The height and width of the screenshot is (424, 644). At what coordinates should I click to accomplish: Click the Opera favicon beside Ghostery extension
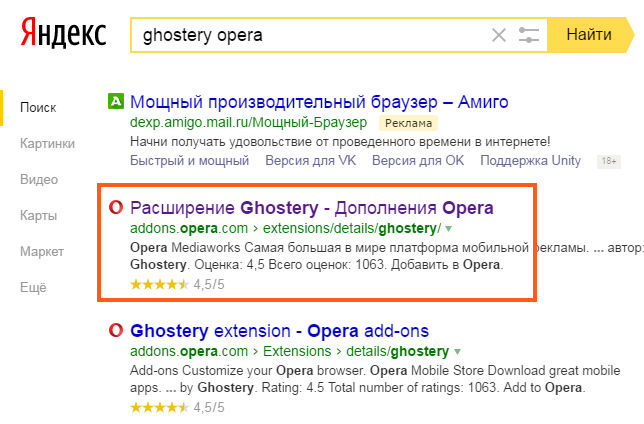tap(116, 331)
